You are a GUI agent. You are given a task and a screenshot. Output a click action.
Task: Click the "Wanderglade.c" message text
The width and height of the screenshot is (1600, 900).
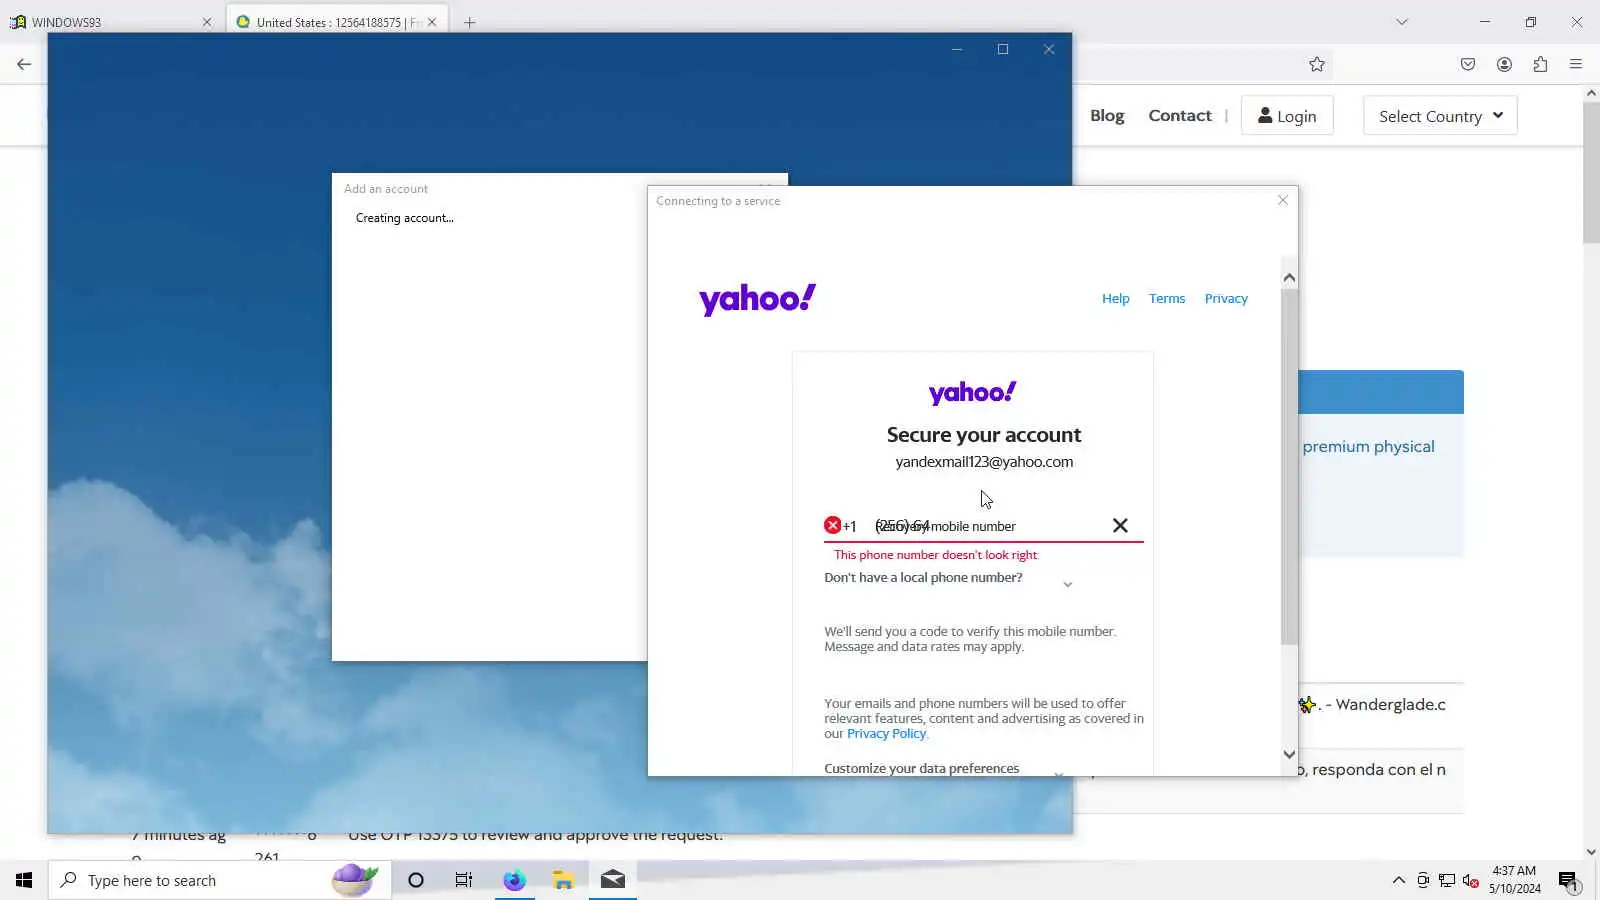[x=1390, y=705]
